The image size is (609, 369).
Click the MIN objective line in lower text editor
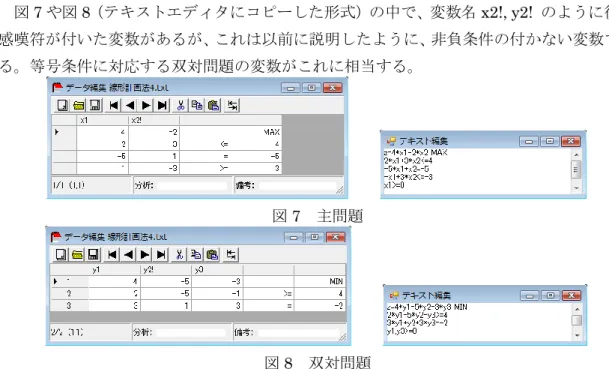(x=427, y=307)
